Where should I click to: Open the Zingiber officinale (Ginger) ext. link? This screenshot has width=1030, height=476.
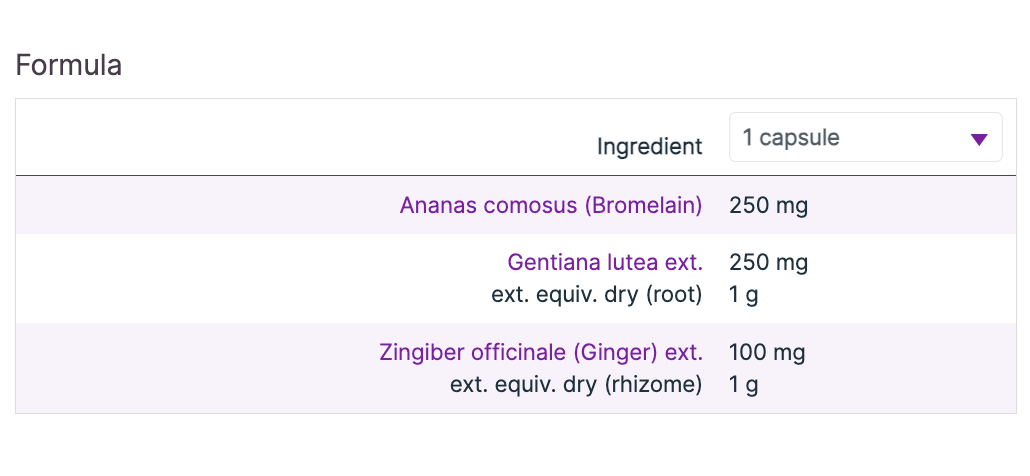541,353
